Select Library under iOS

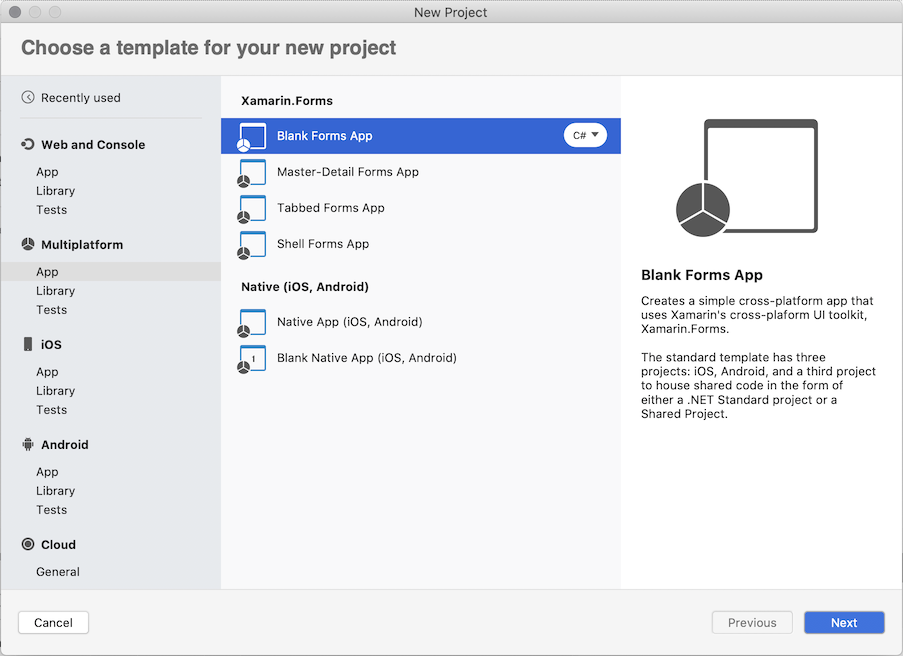click(x=55, y=390)
